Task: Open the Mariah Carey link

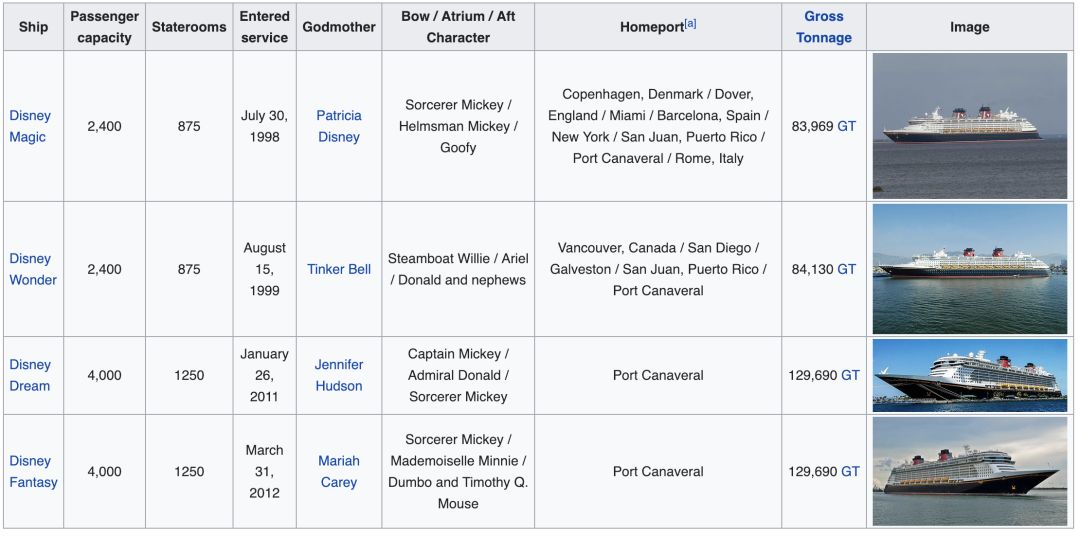Action: pyautogui.click(x=338, y=471)
